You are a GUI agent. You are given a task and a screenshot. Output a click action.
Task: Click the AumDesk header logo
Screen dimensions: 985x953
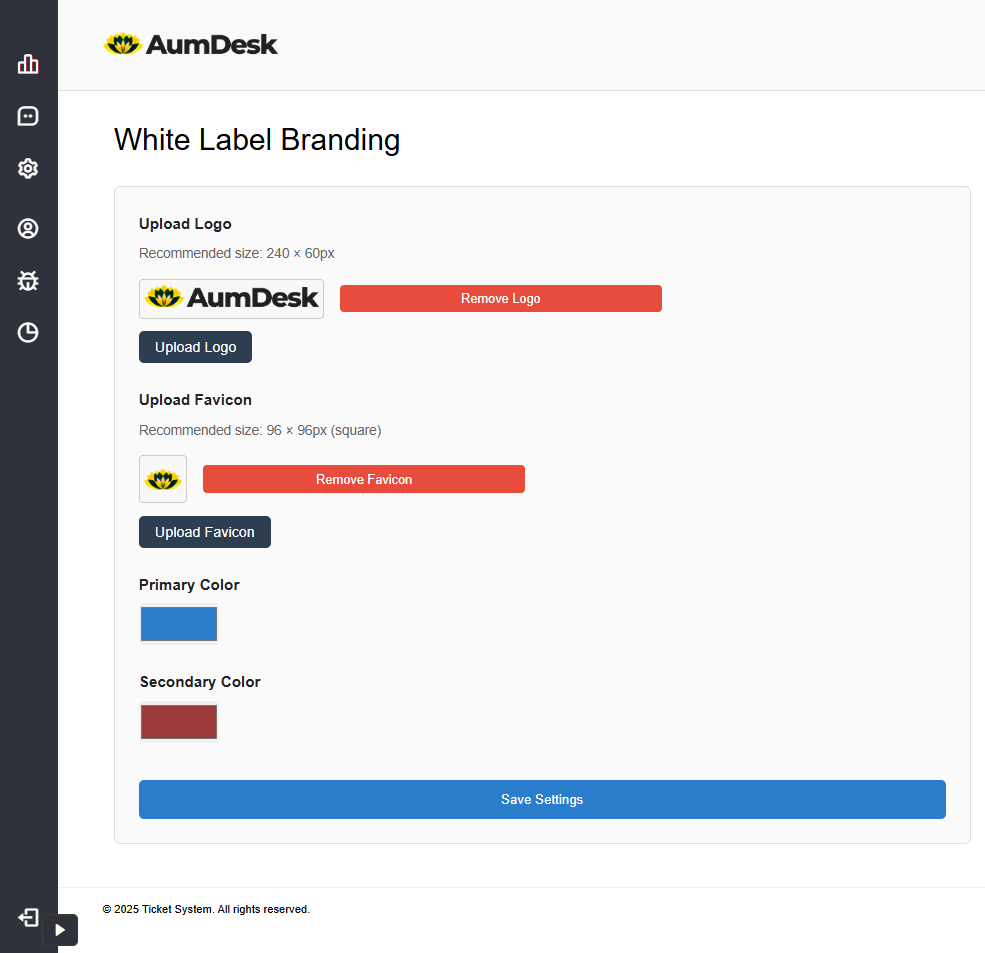pos(190,45)
